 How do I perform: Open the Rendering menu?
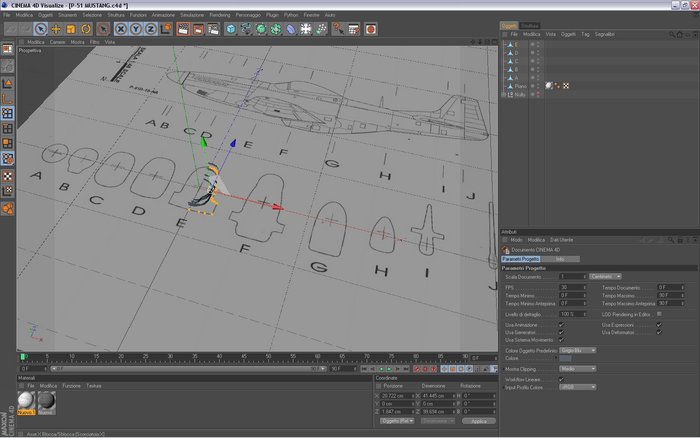click(219, 15)
